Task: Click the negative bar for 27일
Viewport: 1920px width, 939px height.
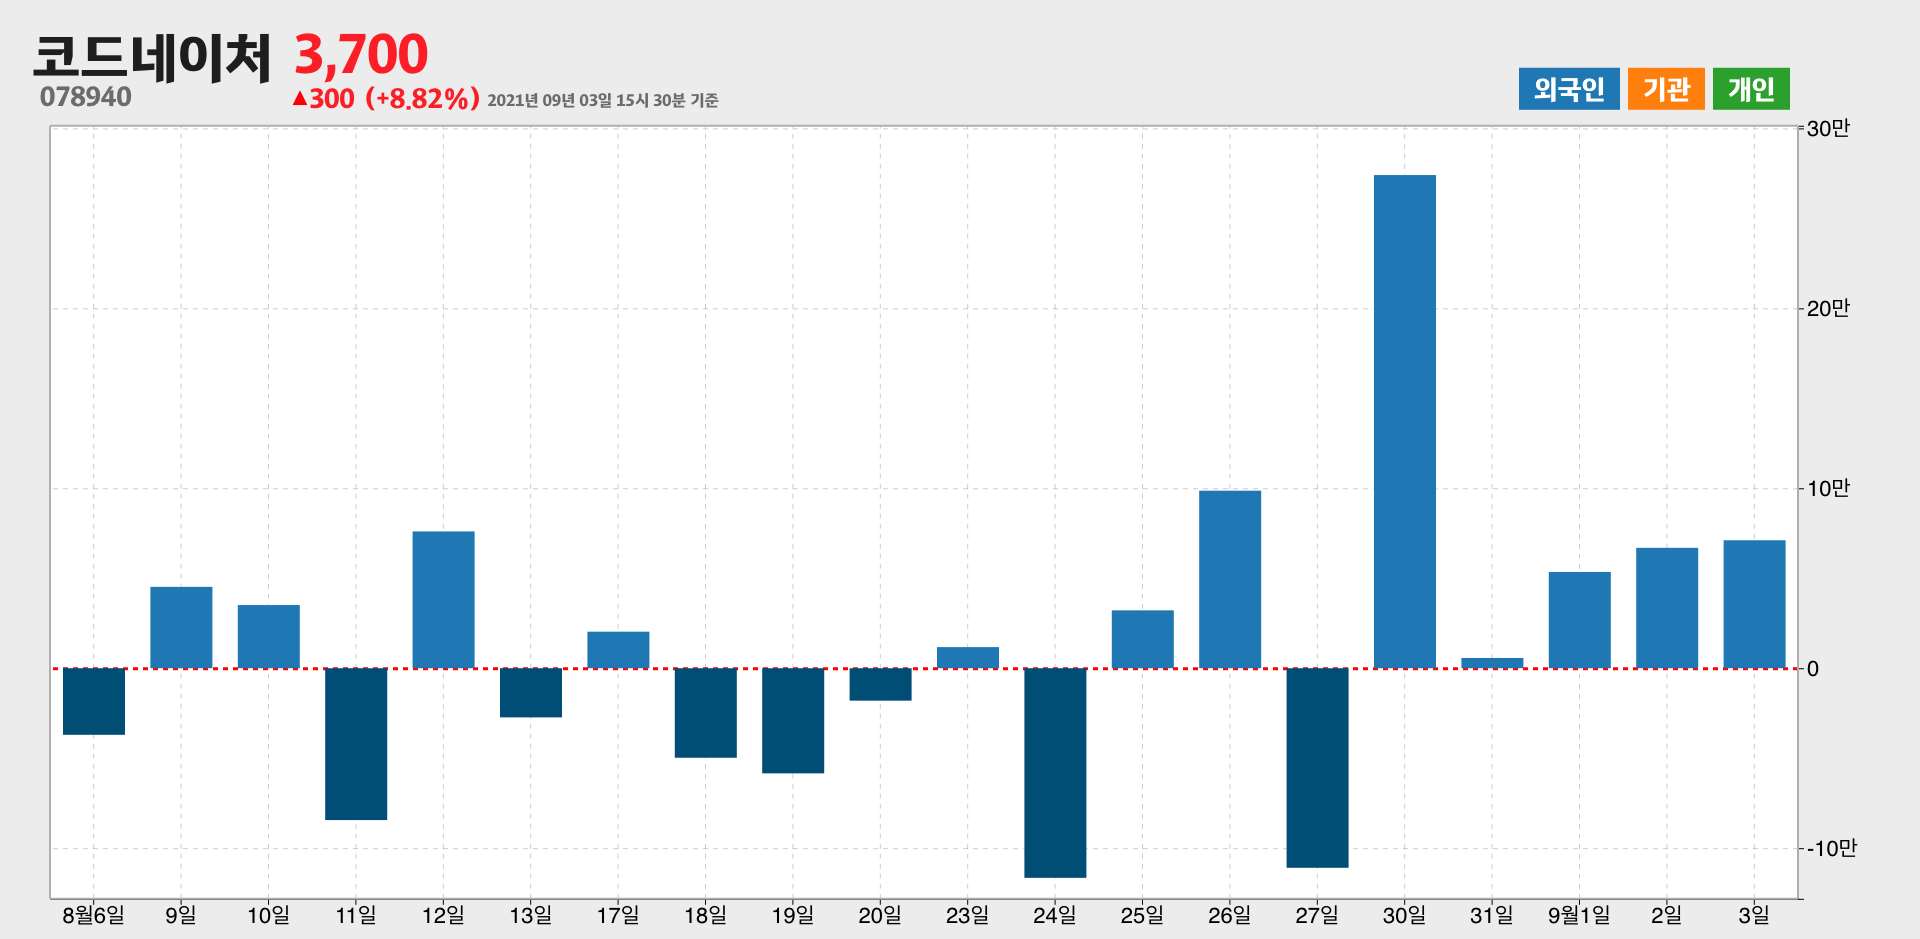Action: pyautogui.click(x=1317, y=768)
